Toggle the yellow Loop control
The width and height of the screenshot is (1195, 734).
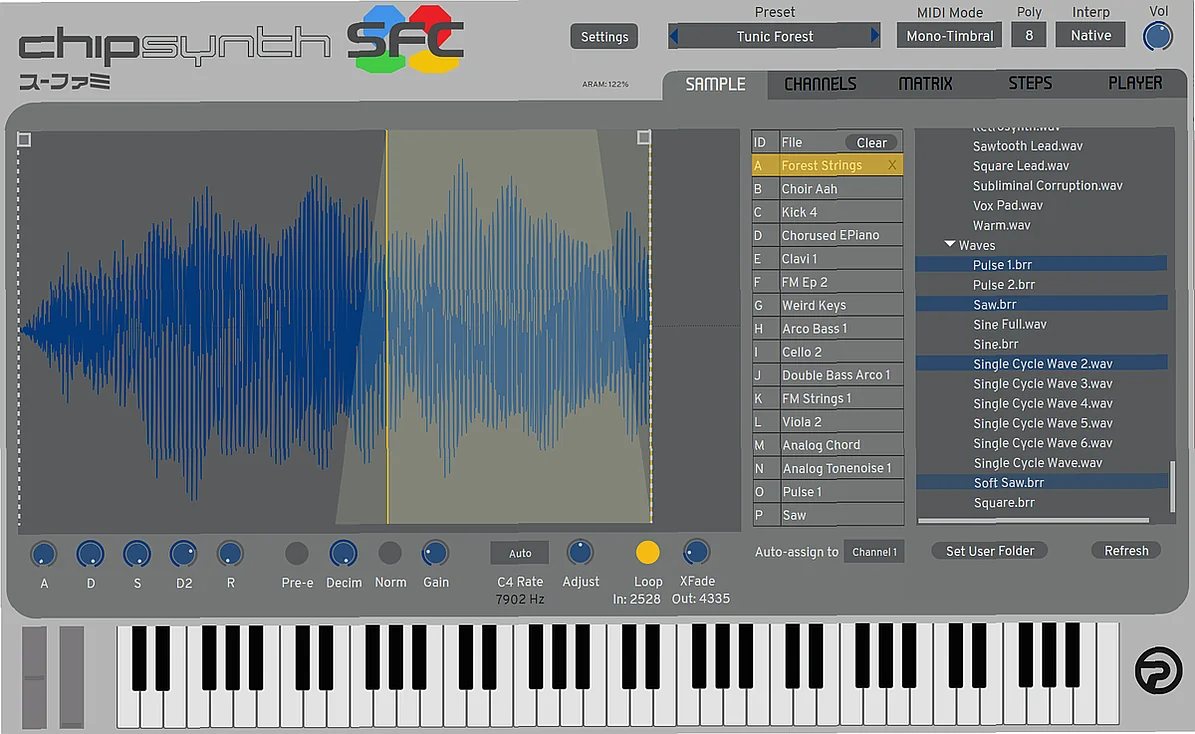(648, 551)
